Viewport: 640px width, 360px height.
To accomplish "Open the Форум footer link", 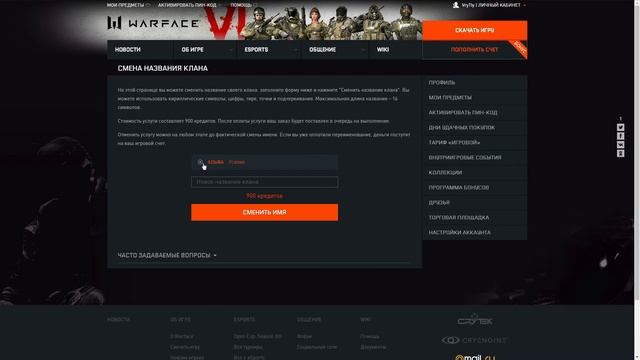I will point(304,336).
